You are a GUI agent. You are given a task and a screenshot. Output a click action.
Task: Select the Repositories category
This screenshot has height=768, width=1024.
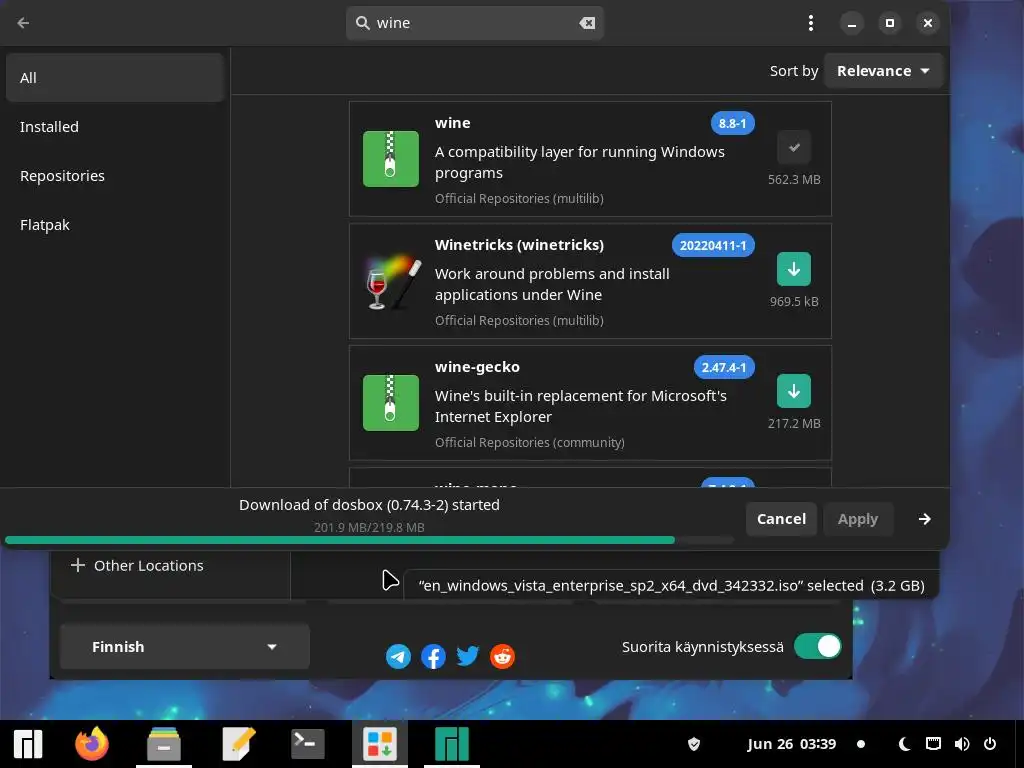coord(115,176)
